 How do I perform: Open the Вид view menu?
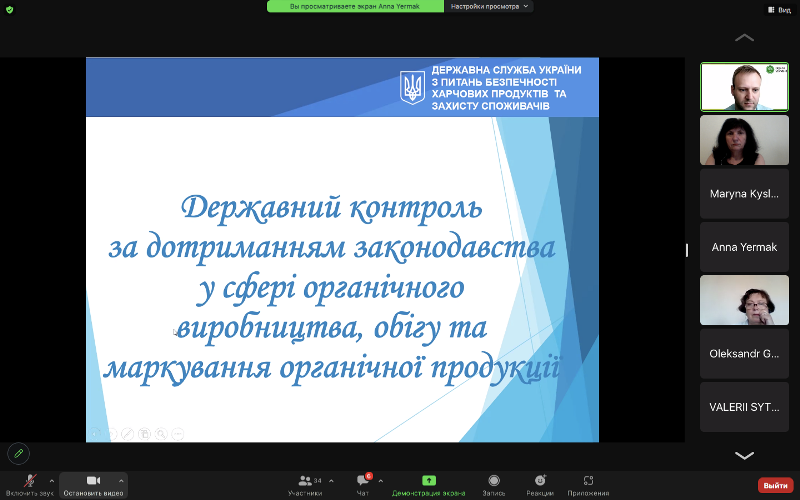779,9
